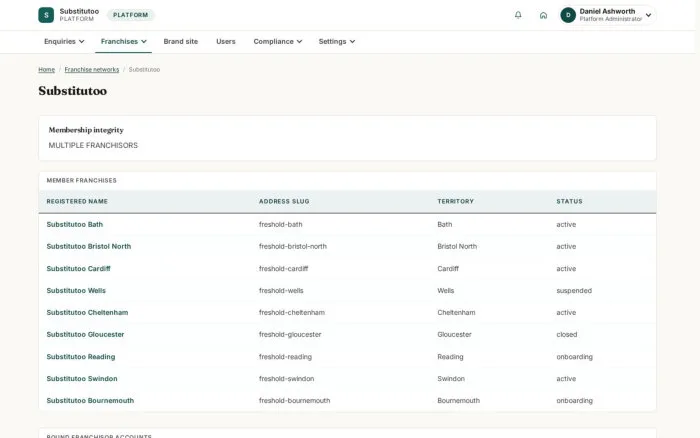Click Daniel Ashworth's avatar circle

[568, 15]
